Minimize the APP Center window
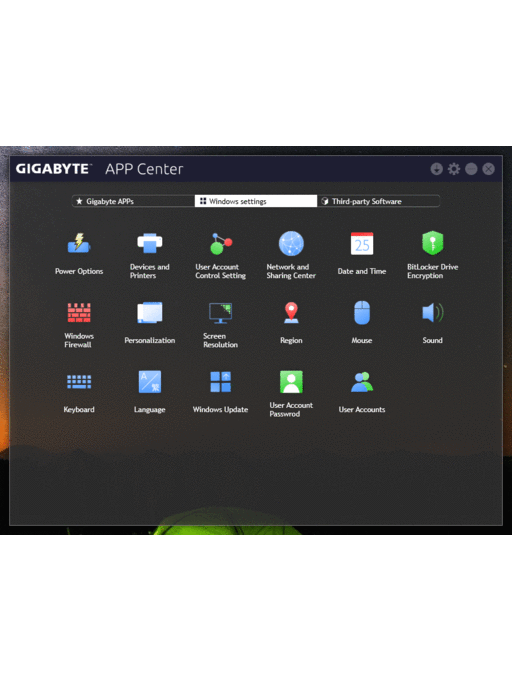This screenshot has width=512, height=680. pos(471,169)
